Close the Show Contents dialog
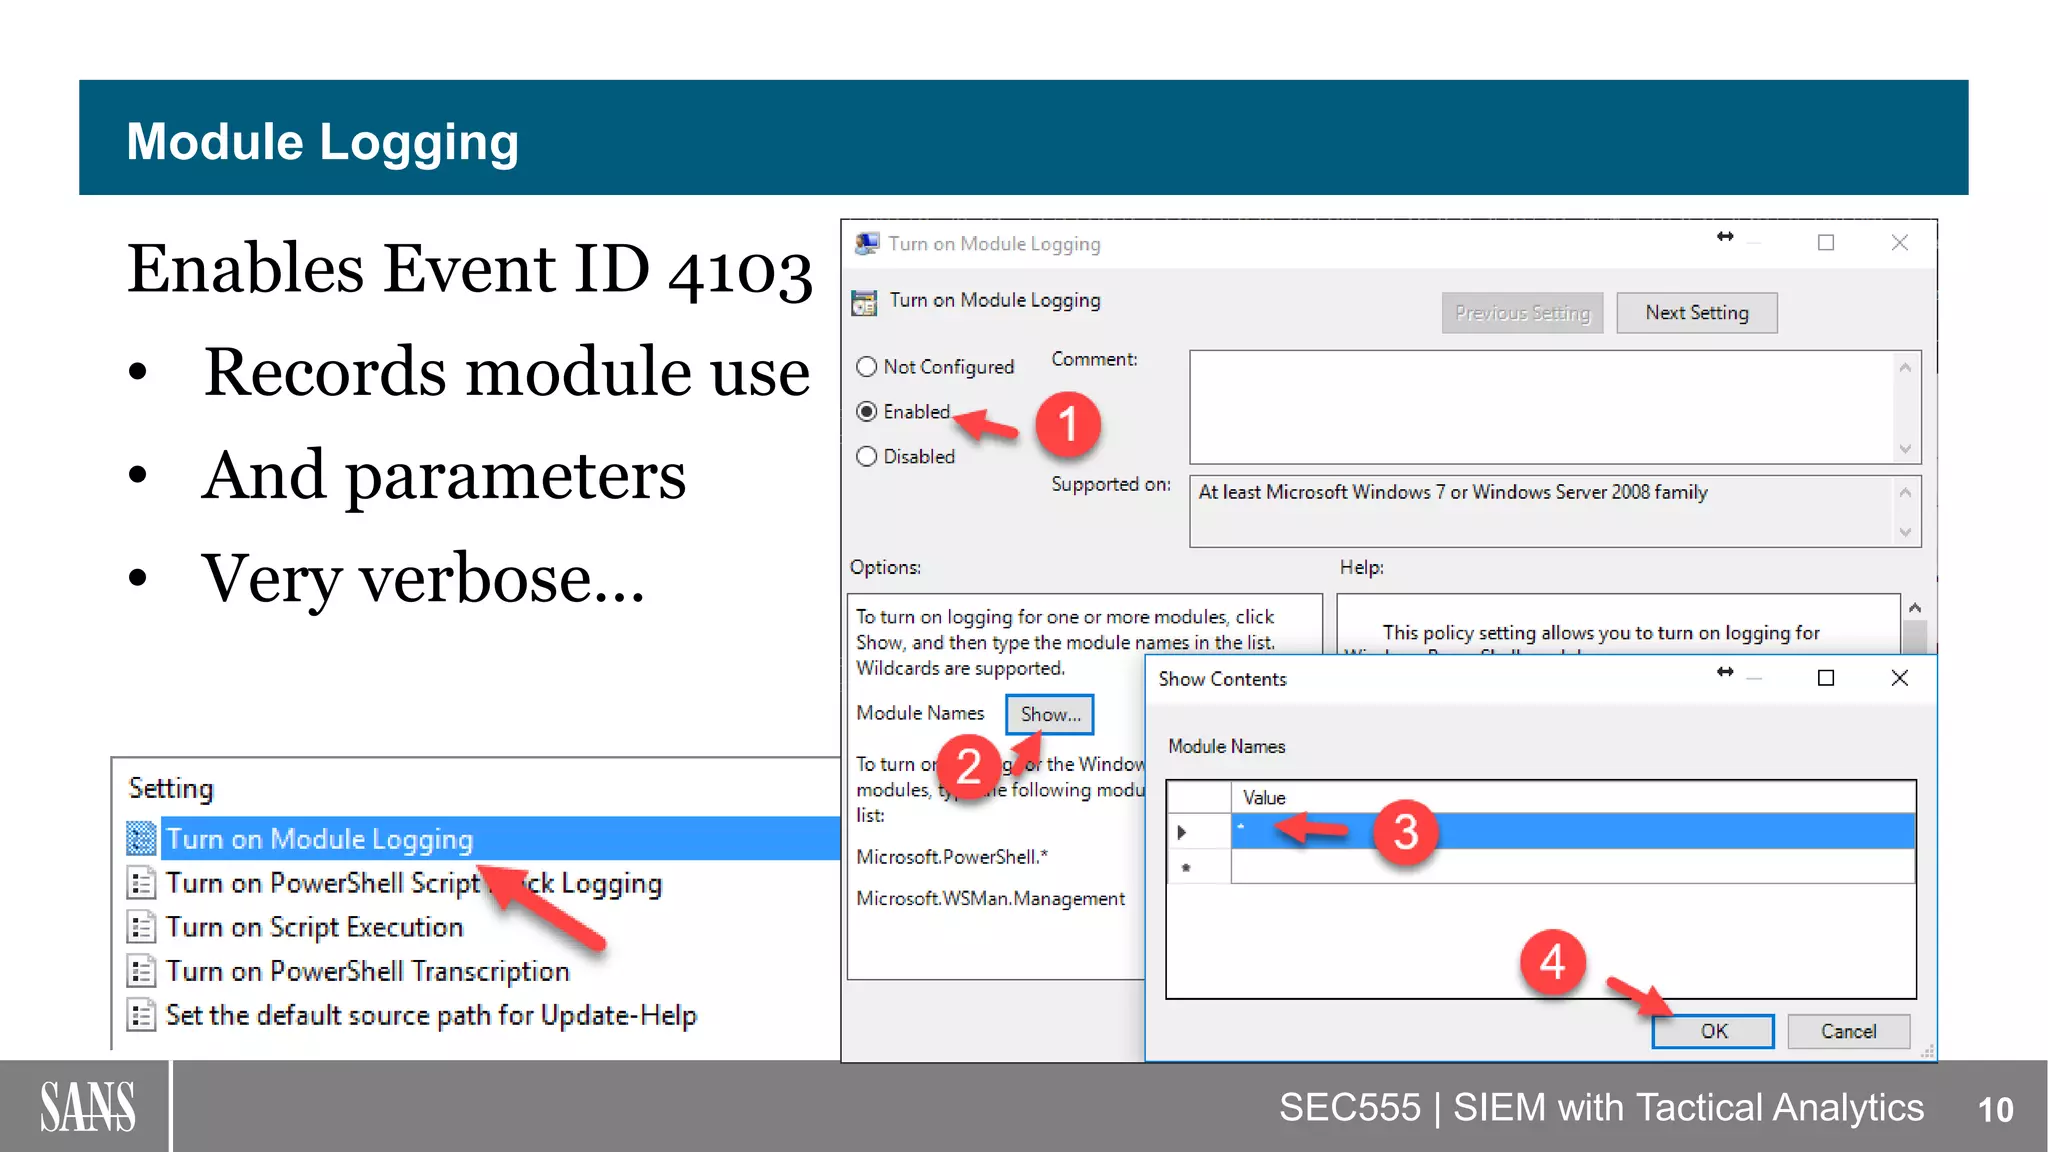This screenshot has width=2048, height=1152. 1900,678
